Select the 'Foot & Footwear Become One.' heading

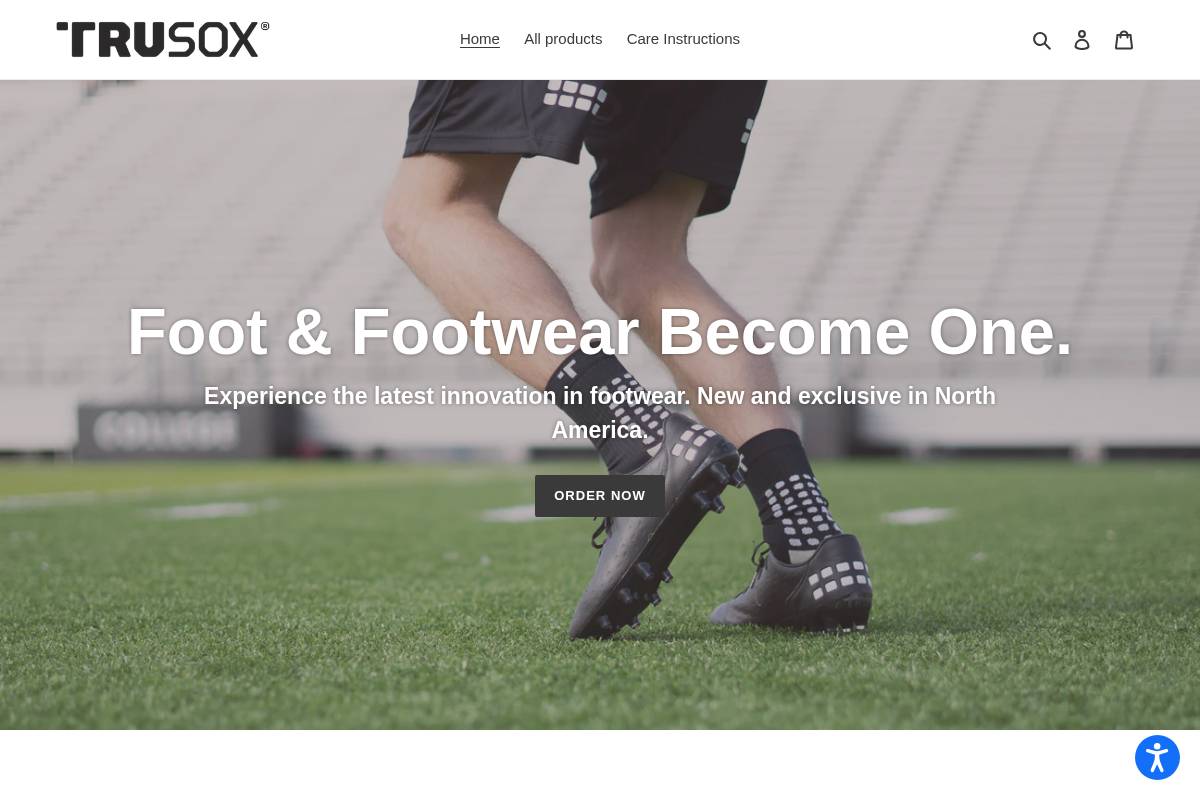(600, 331)
